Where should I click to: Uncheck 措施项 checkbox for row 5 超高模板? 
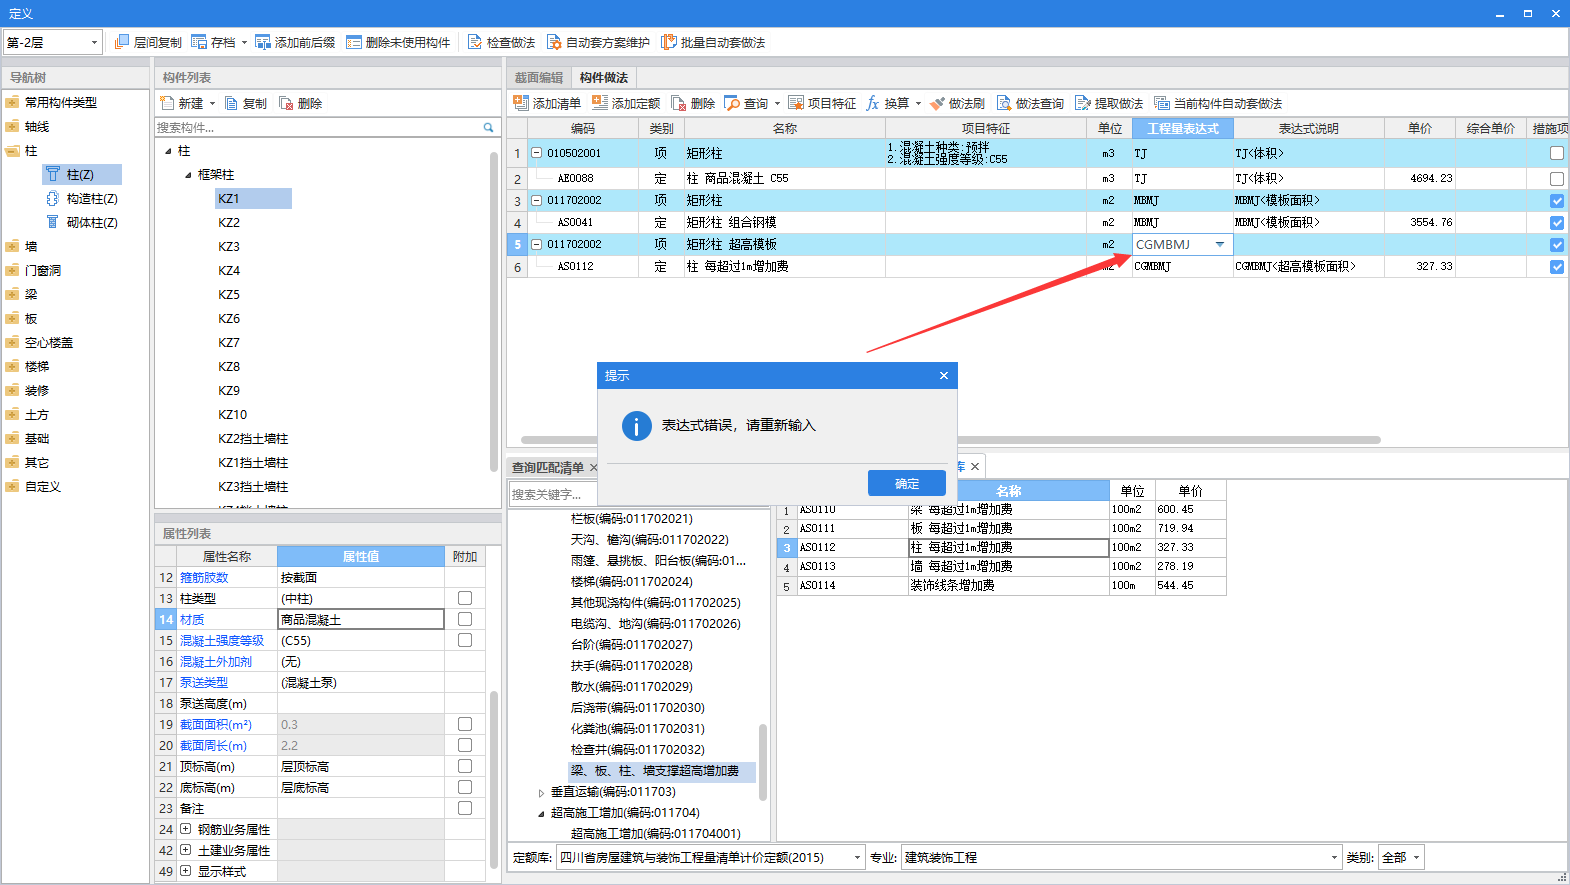pos(1556,245)
